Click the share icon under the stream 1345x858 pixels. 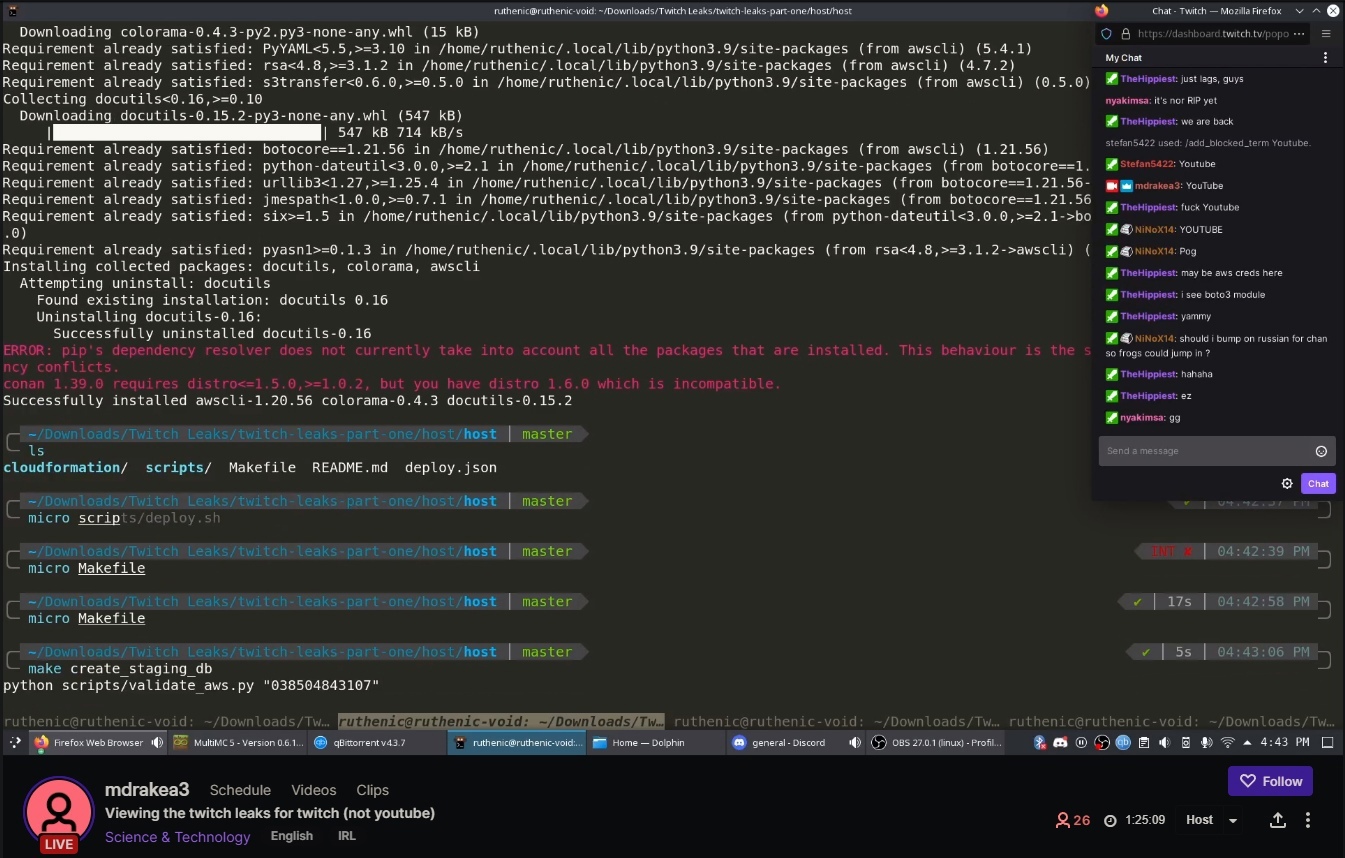pyautogui.click(x=1277, y=820)
